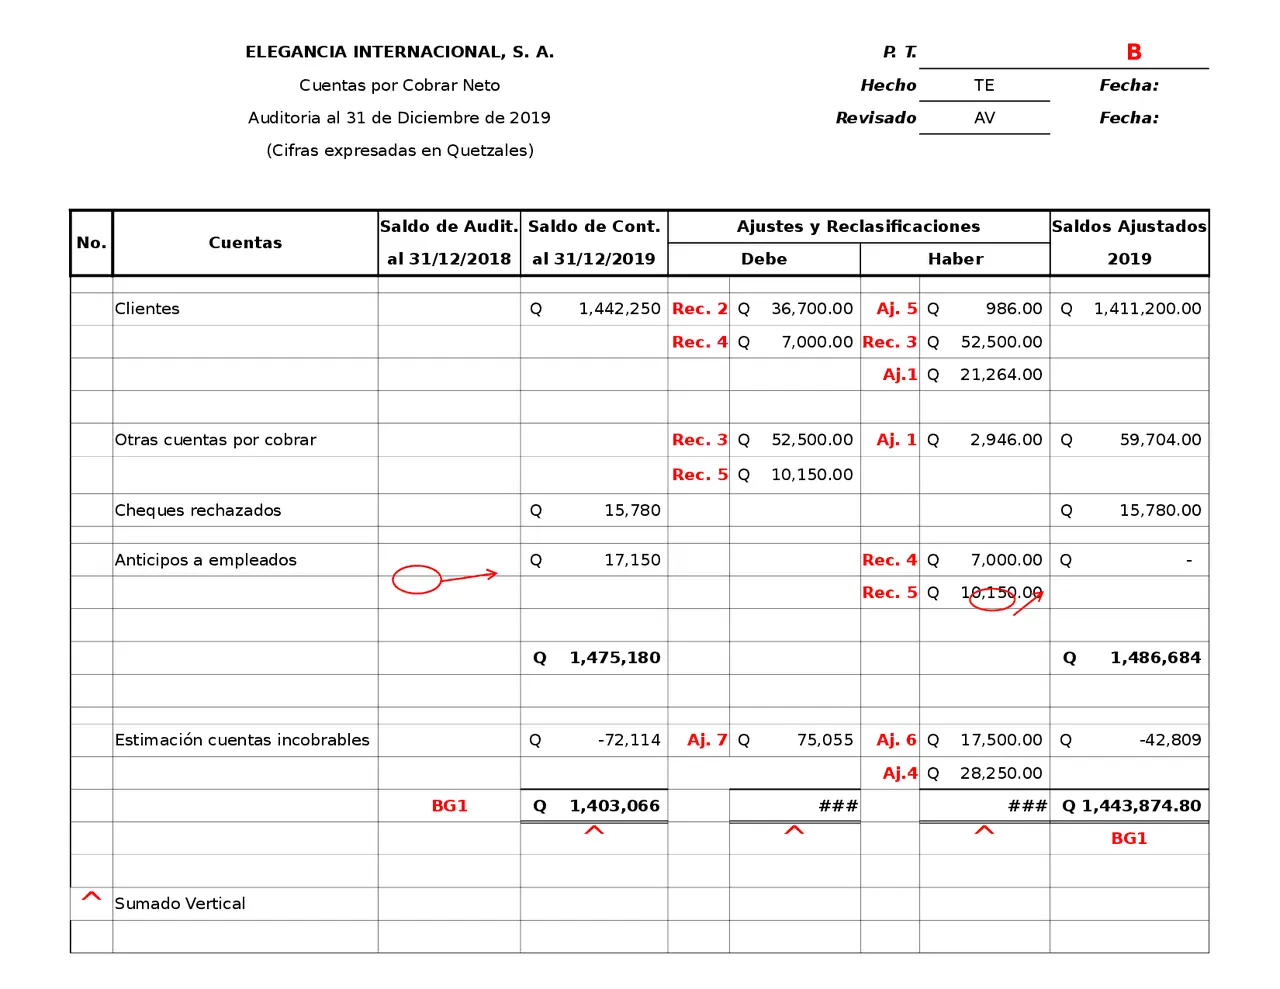1280x989 pixels.
Task: Click the 'Aj. 5' reference
Action: click(x=896, y=309)
